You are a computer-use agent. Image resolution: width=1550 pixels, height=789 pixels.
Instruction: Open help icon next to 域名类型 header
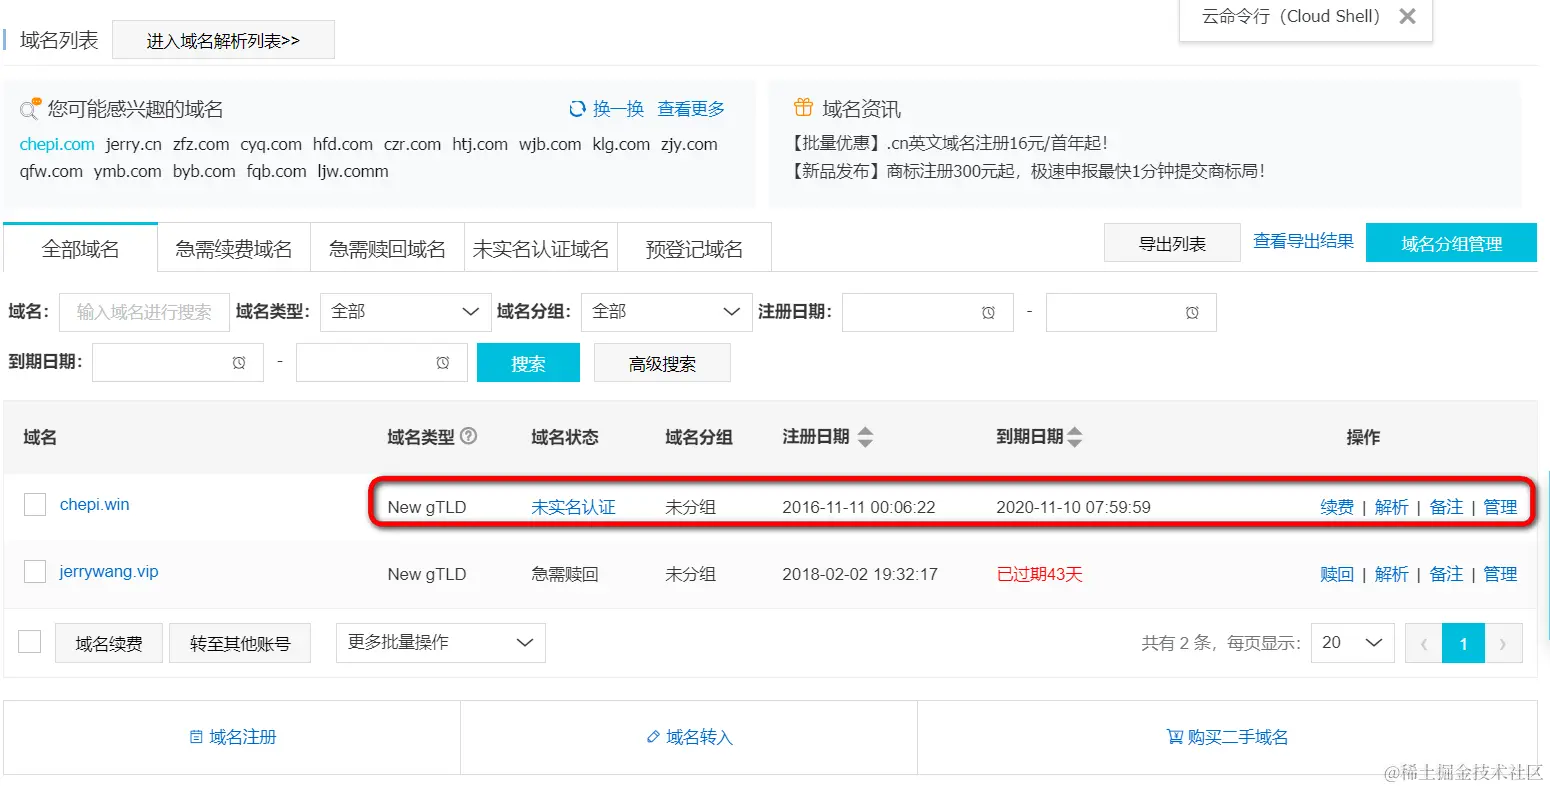468,436
